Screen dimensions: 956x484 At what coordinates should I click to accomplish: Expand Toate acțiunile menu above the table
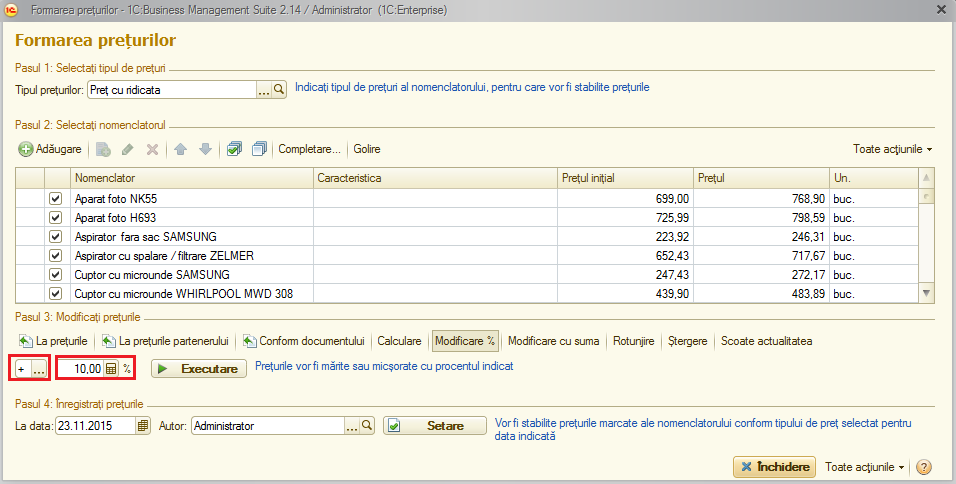(x=893, y=149)
